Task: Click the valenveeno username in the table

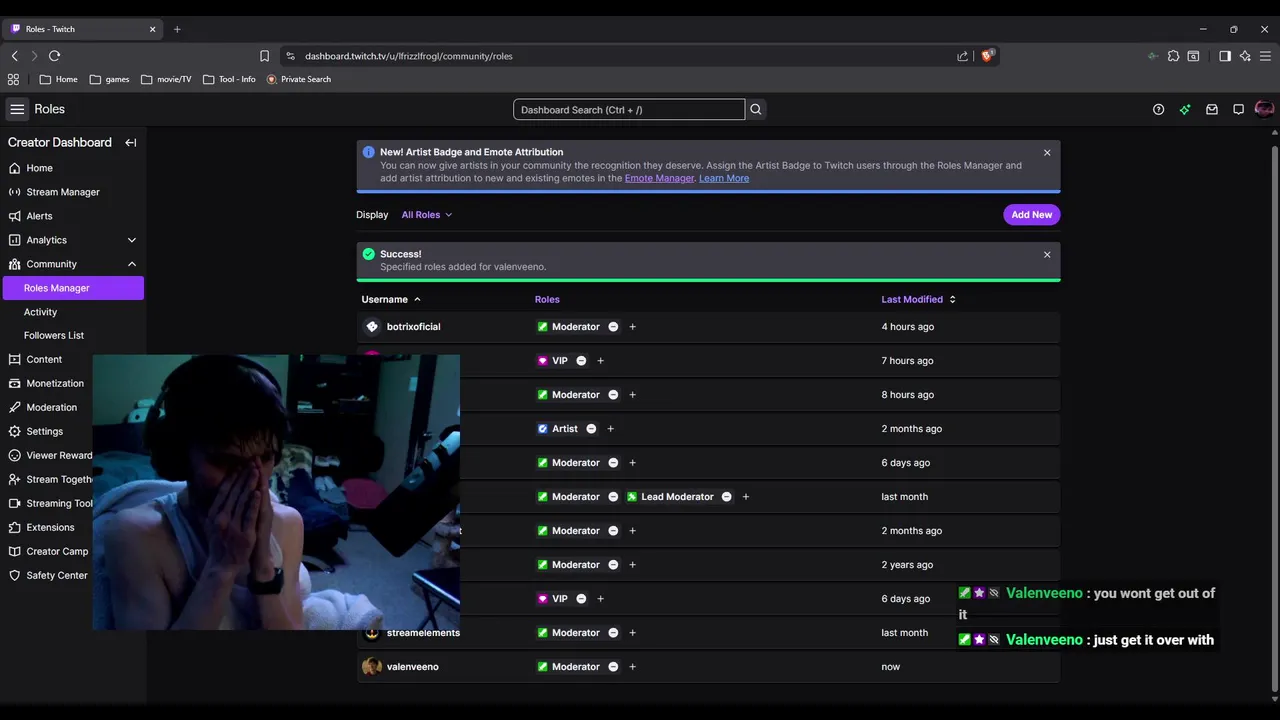Action: (412, 667)
